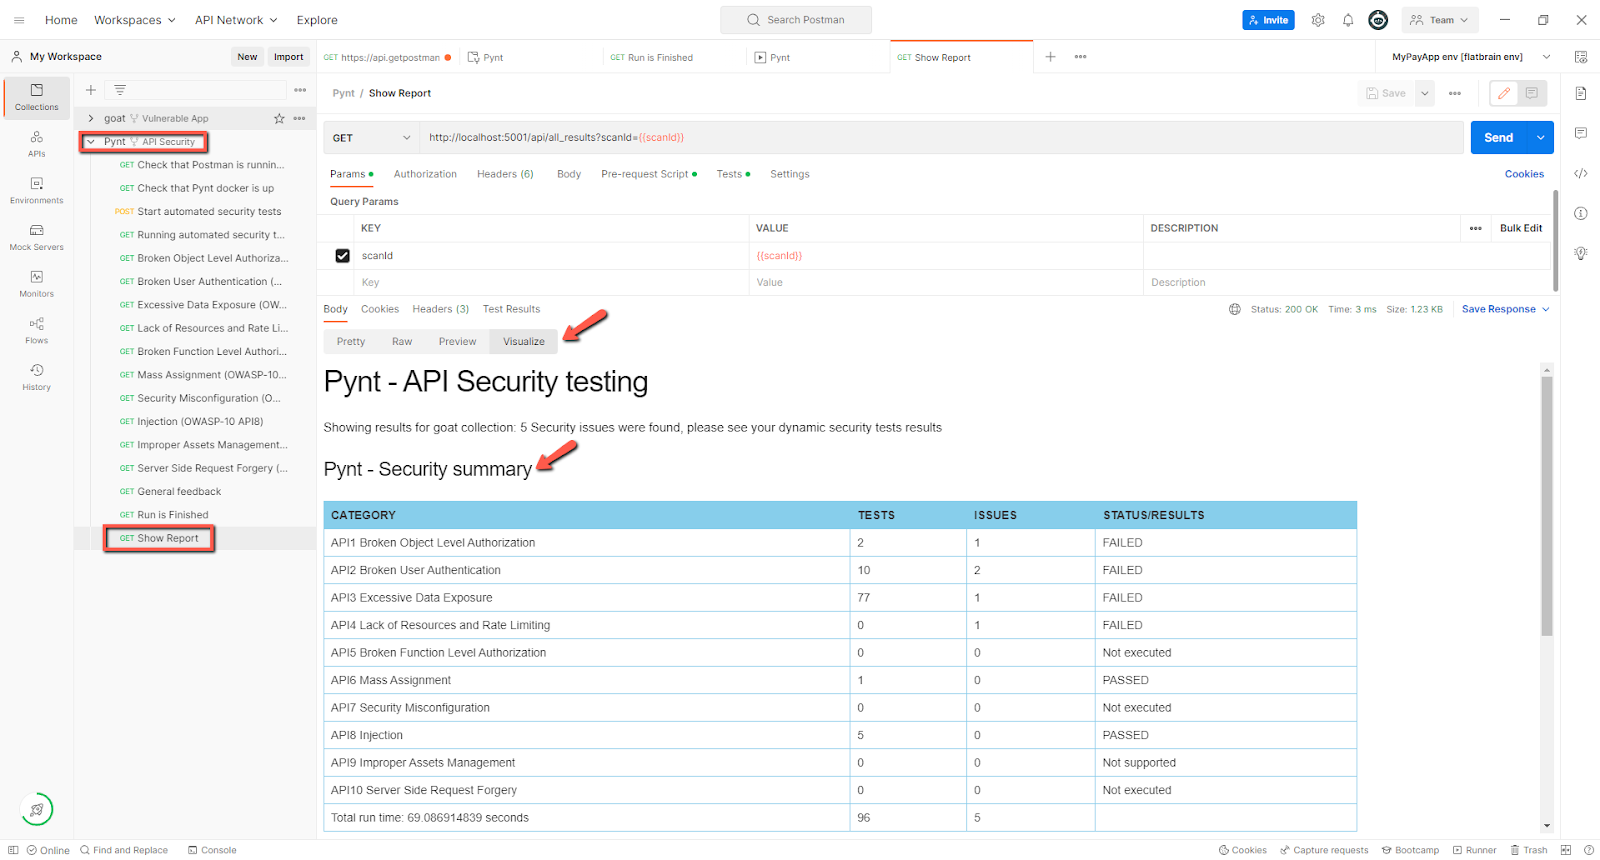Open the MyPayApp environment selector dropdown
Screen dimensions: 1600x860
click(x=1471, y=57)
